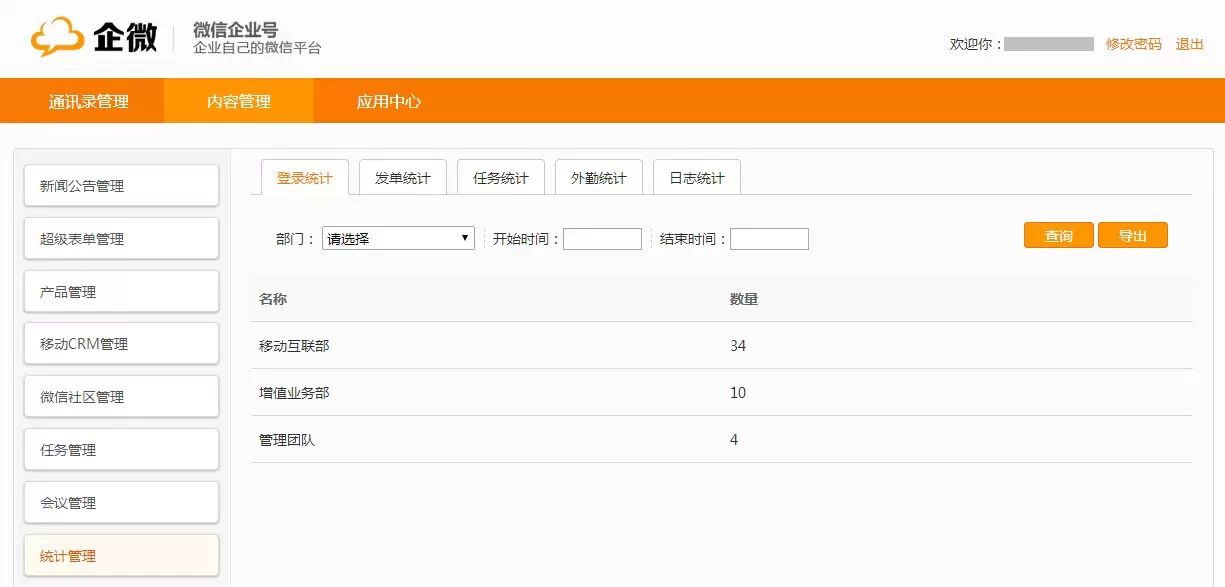Click the 结束时间 input field
The height and width of the screenshot is (587, 1225).
769,239
